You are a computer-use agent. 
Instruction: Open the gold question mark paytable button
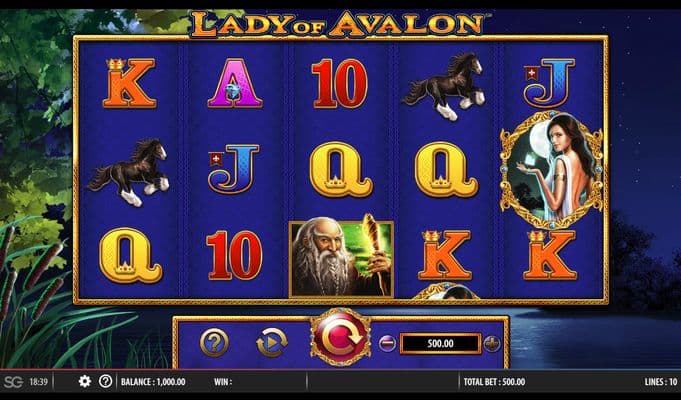(x=215, y=343)
